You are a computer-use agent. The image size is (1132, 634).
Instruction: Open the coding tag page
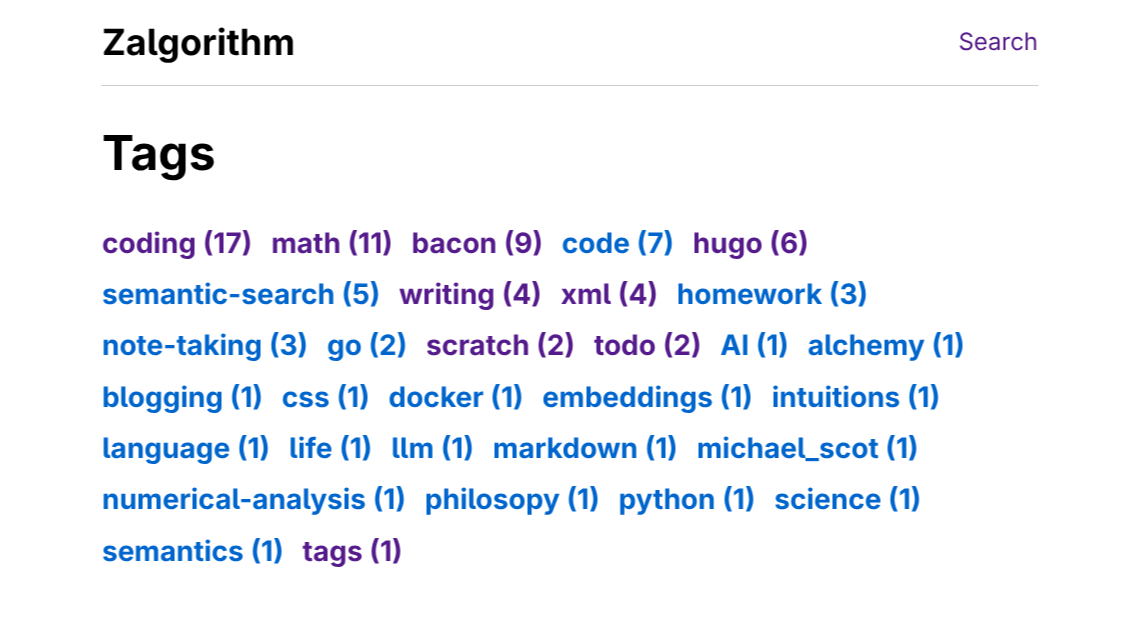coord(176,243)
